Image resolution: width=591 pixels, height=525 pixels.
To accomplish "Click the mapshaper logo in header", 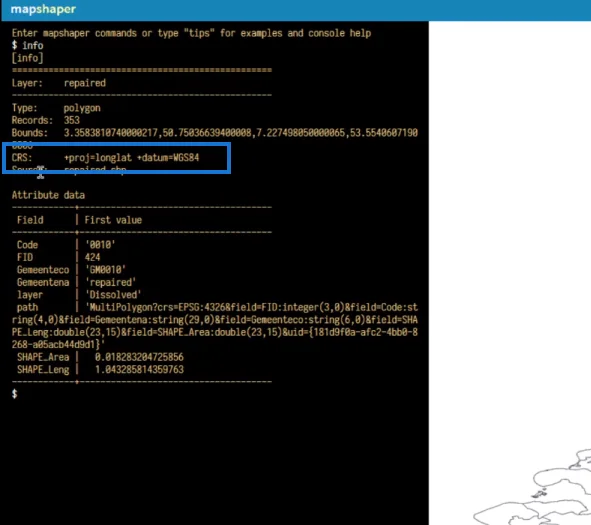I will [43, 9].
